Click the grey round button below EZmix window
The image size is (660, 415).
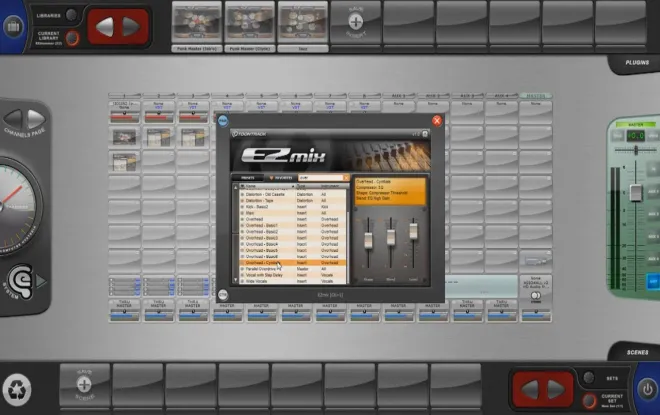click(223, 295)
